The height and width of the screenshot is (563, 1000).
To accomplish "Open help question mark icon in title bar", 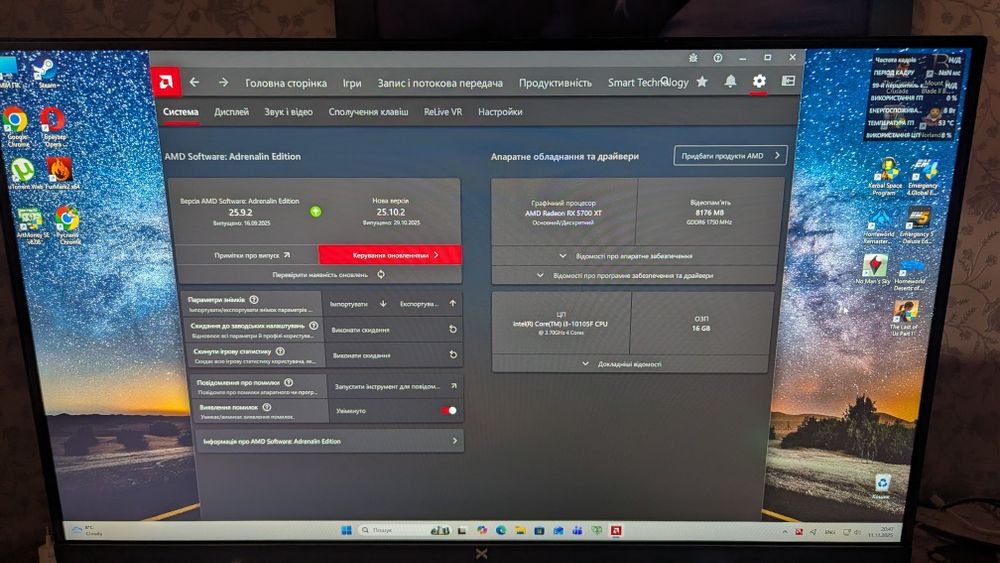I will (x=718, y=58).
